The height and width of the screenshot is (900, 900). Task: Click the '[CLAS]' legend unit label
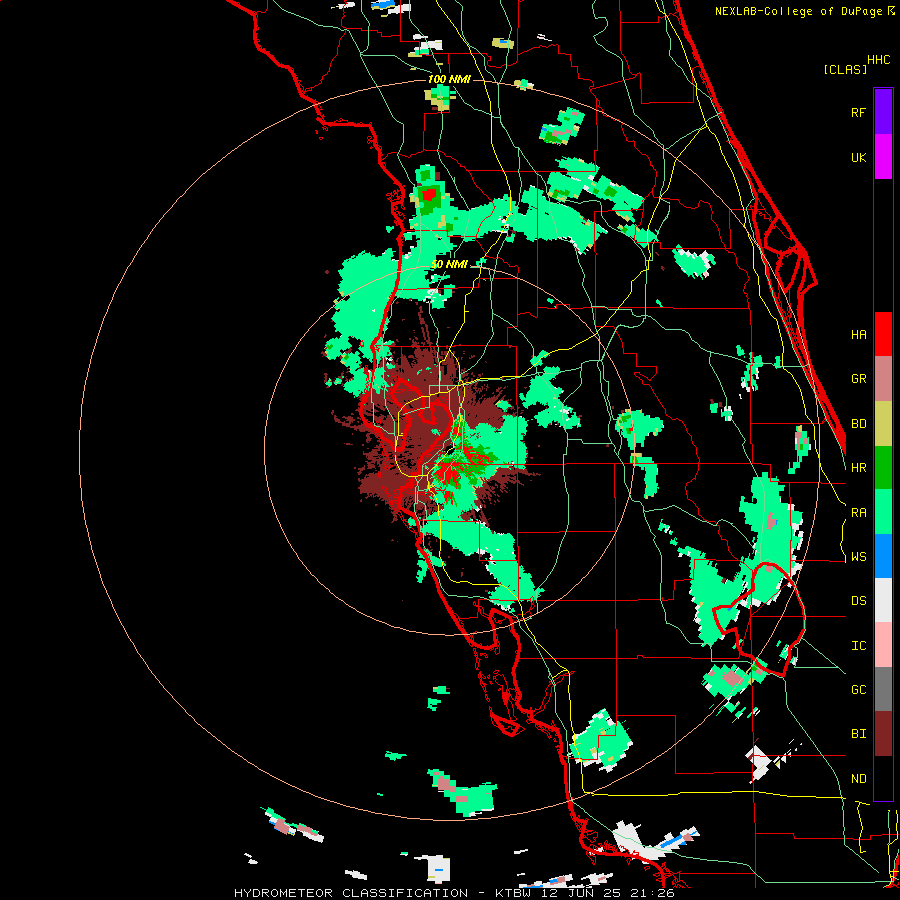(845, 69)
